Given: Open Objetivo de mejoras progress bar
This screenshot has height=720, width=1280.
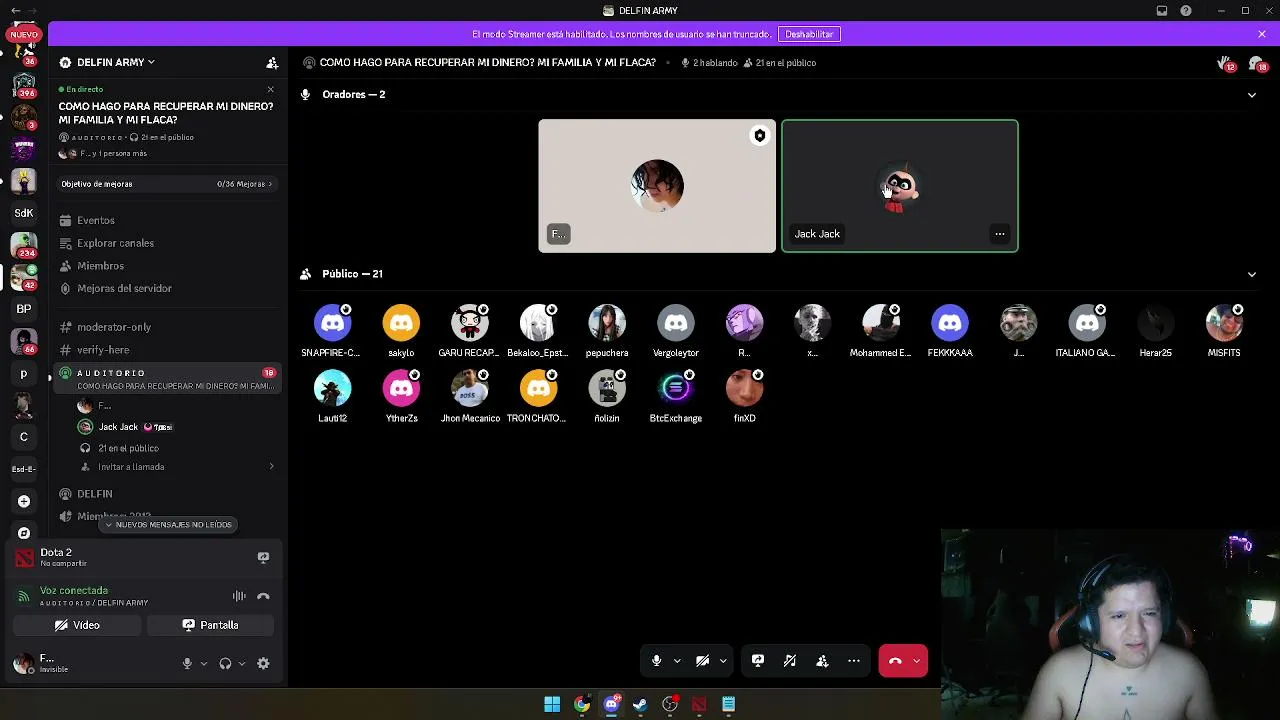Looking at the screenshot, I should tap(166, 184).
